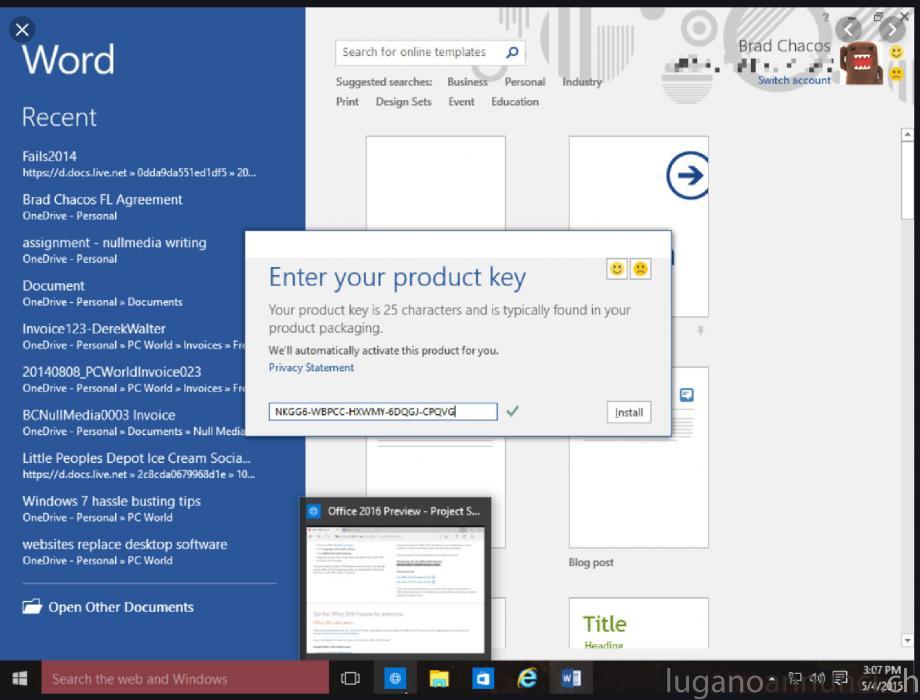Click inside the product key input field
This screenshot has width=920, height=700.
coord(383,411)
